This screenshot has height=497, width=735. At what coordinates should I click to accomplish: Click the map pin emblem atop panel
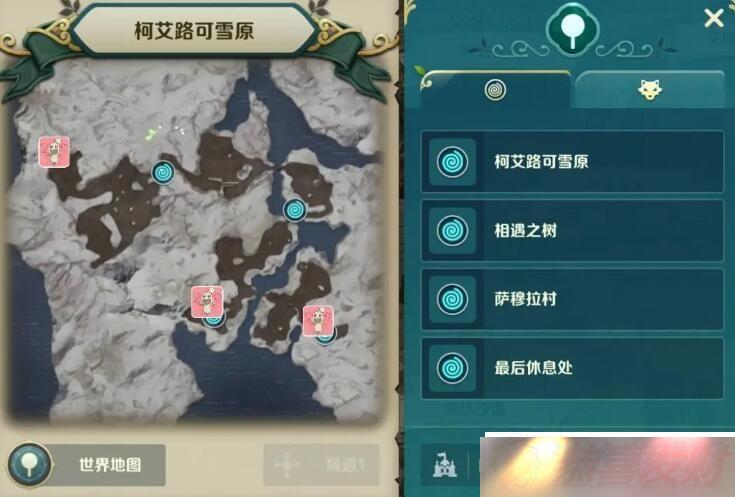[572, 28]
